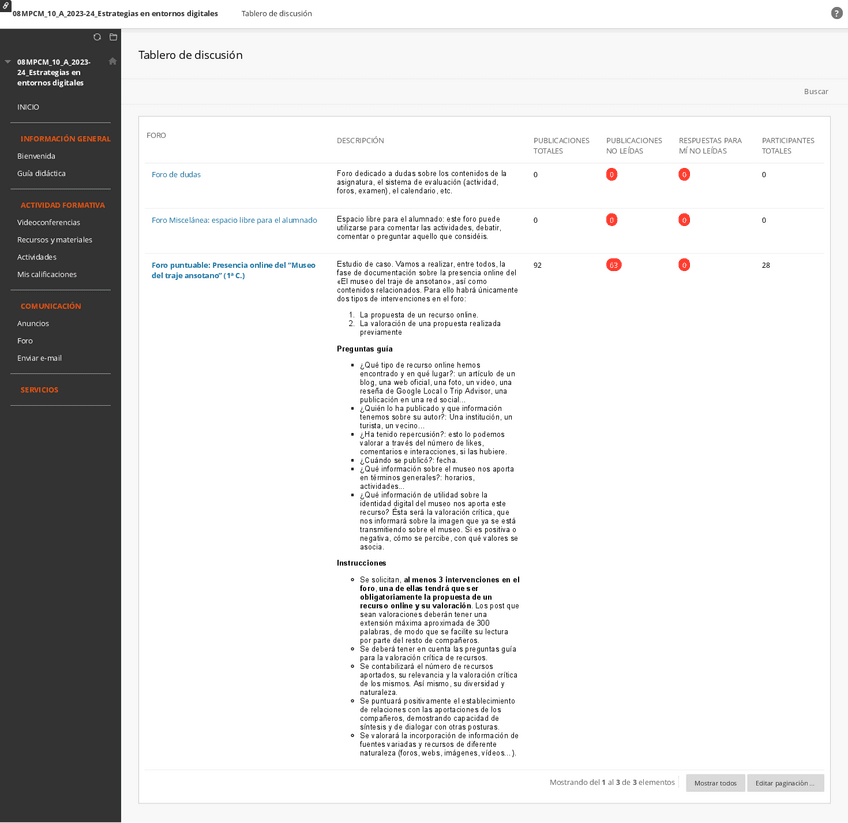
Task: Go to INICIO in the sidebar
Action: point(28,107)
